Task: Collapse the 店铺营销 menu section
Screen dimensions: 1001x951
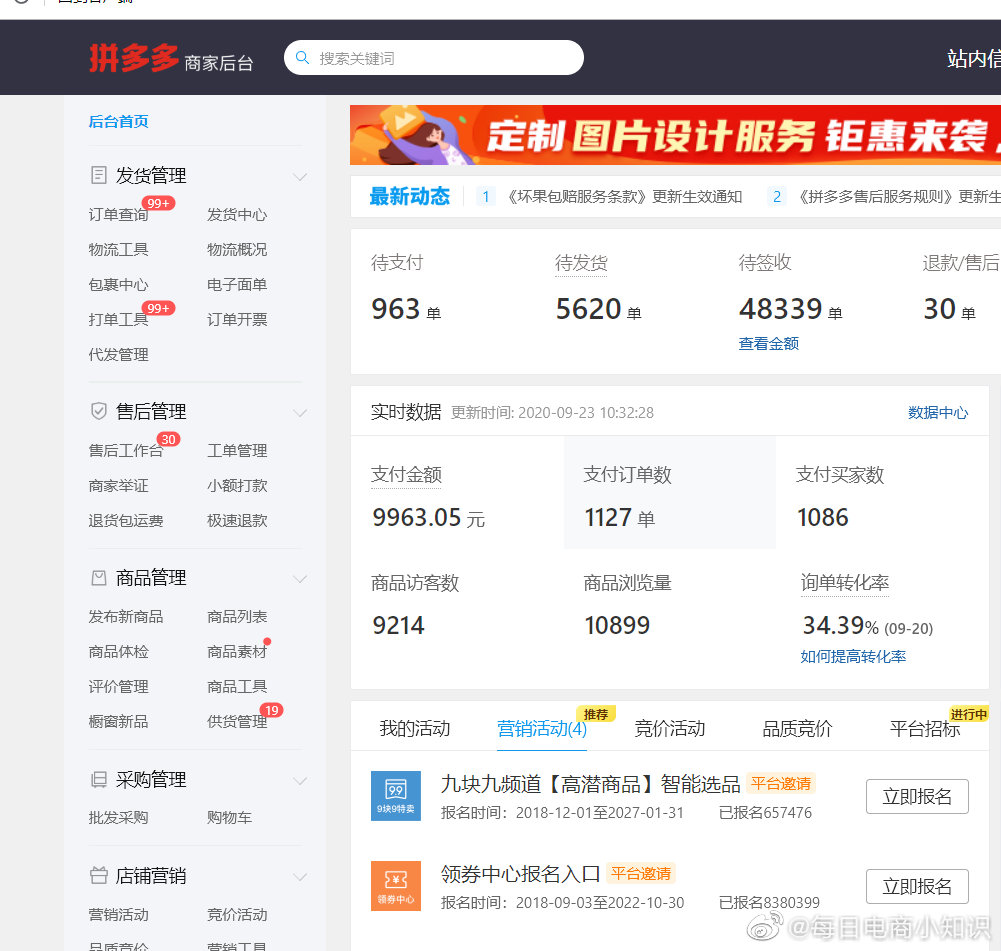Action: (x=299, y=876)
